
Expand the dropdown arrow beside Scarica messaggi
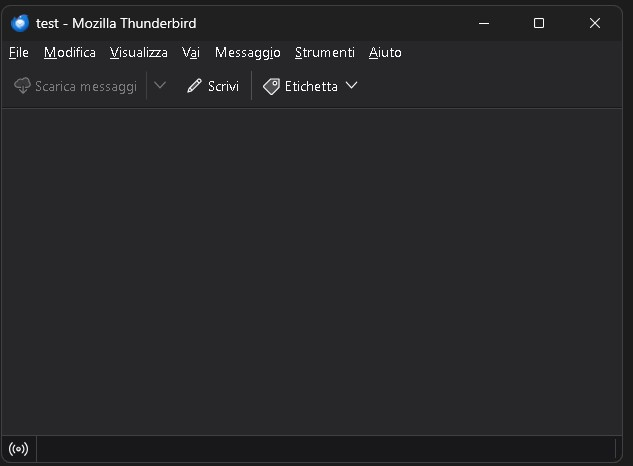[x=160, y=86]
